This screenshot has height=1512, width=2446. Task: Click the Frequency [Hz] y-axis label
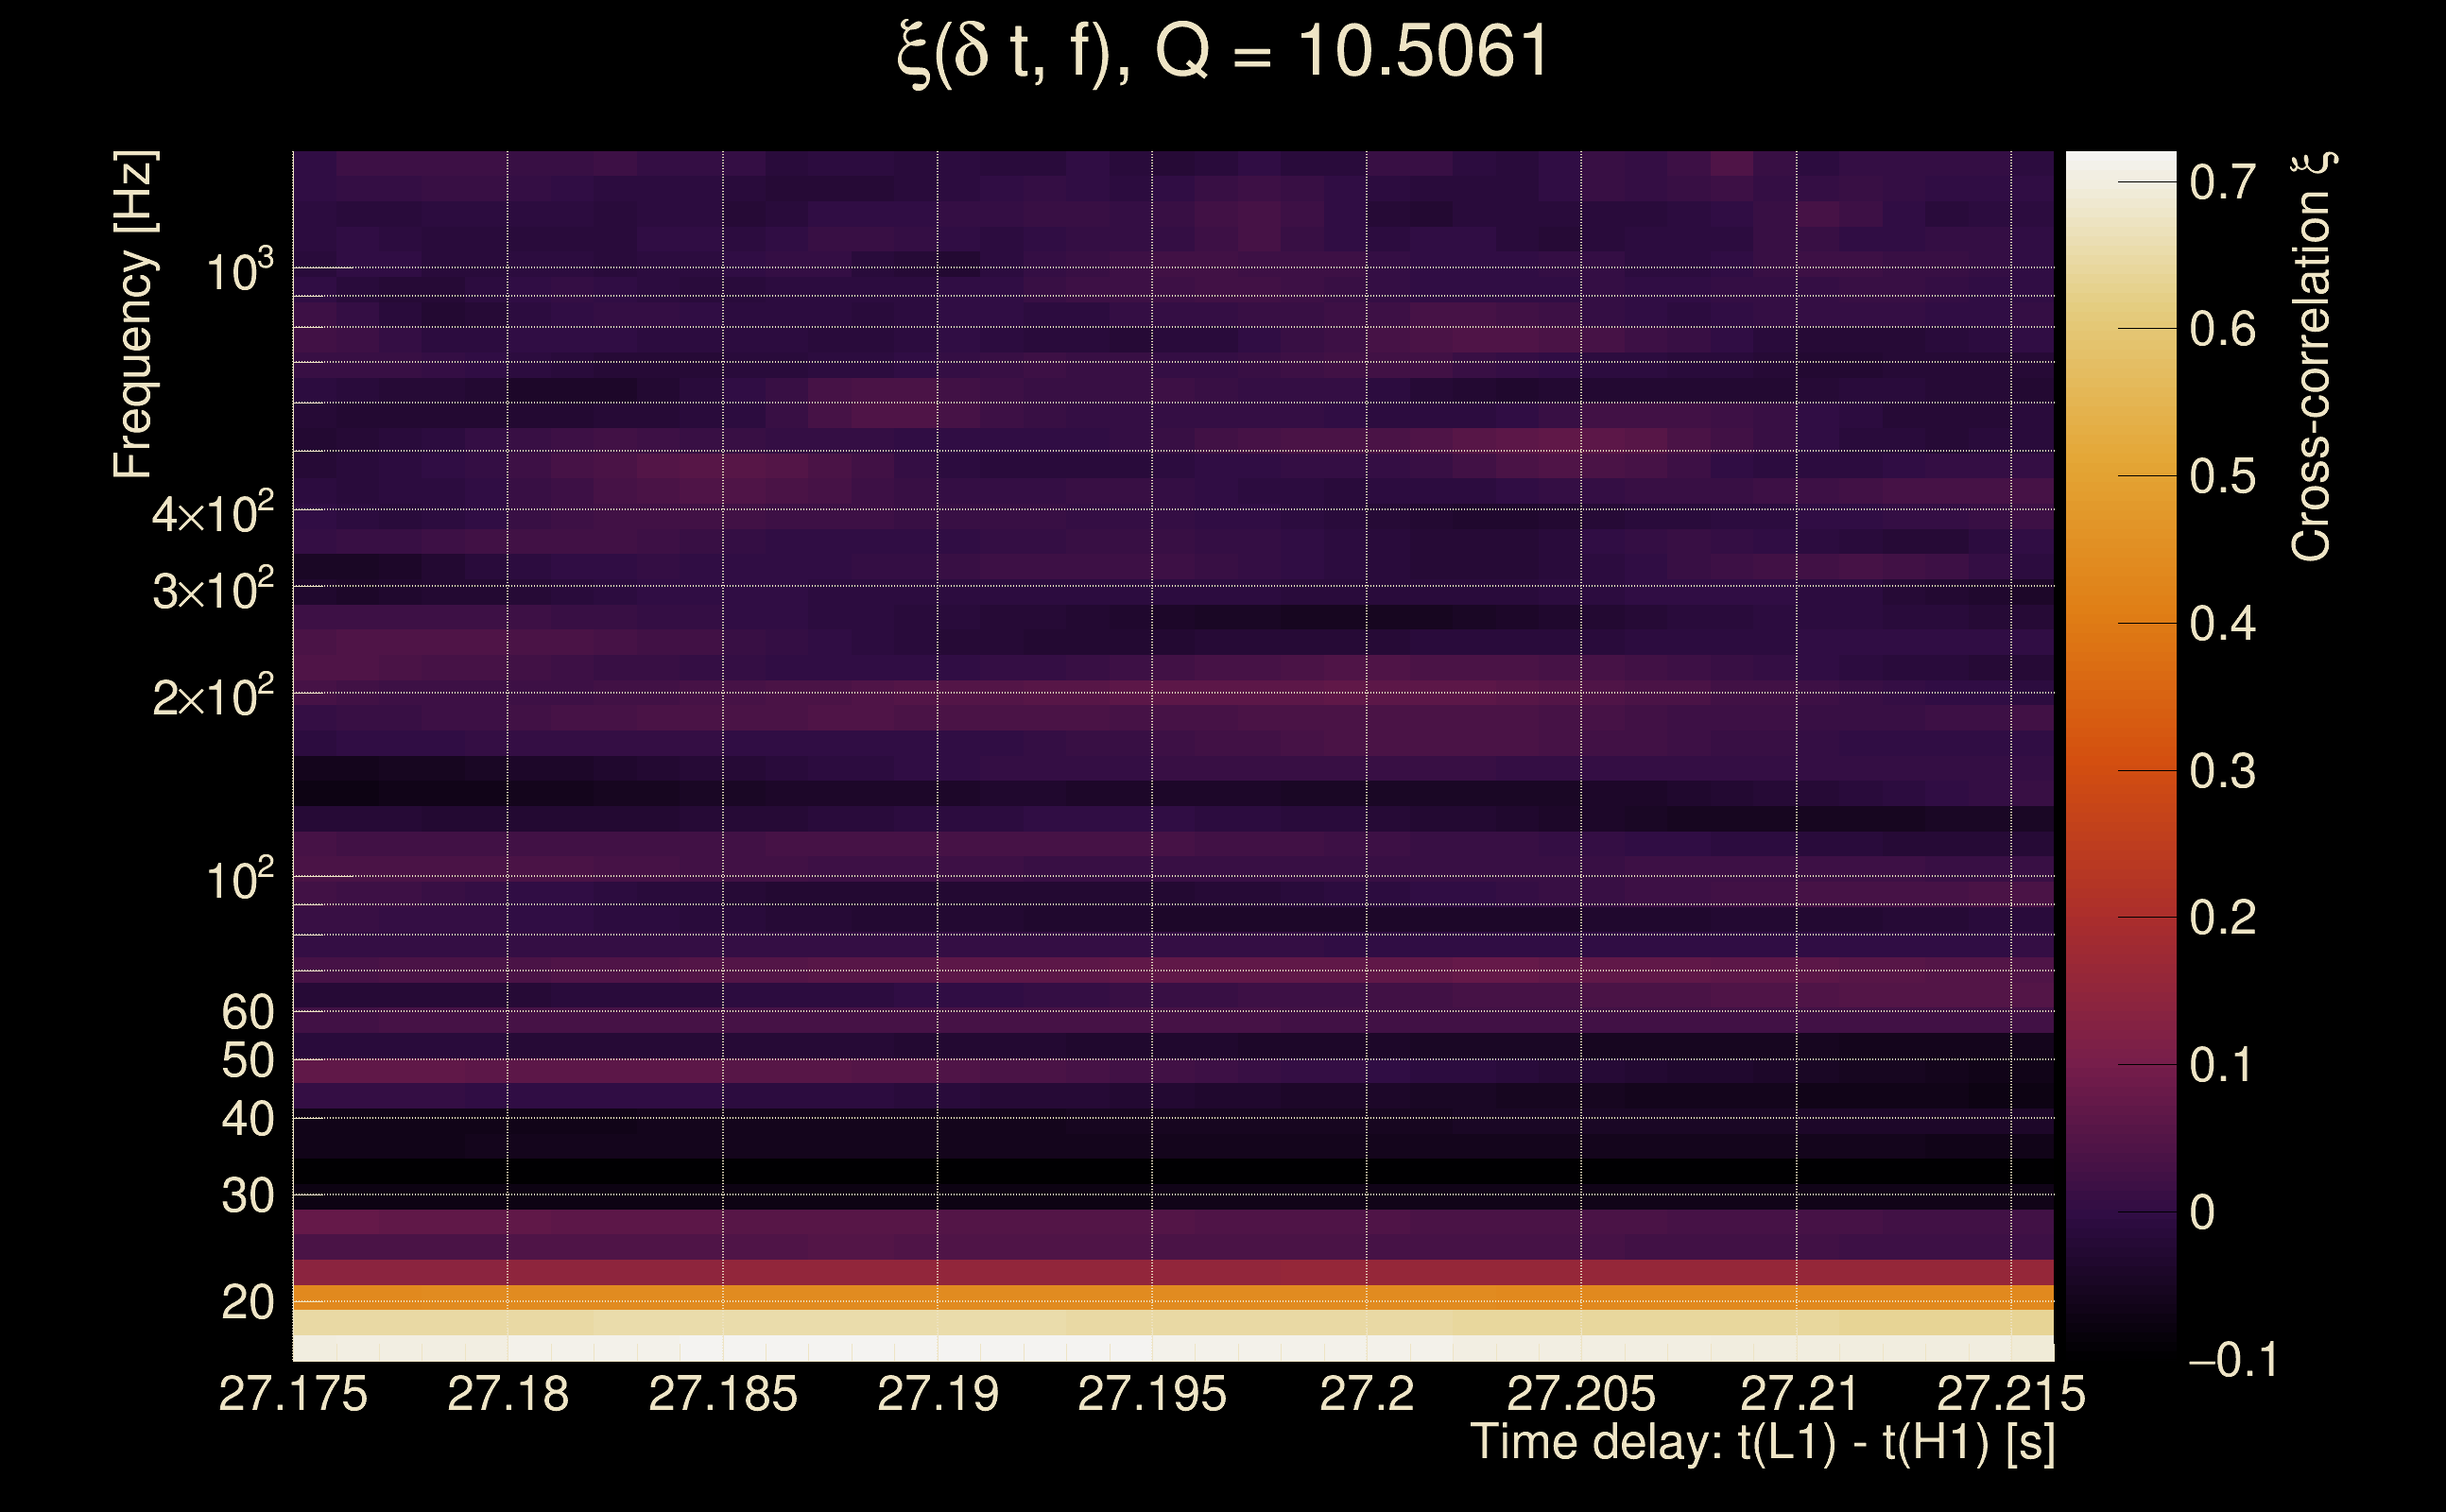point(134,314)
